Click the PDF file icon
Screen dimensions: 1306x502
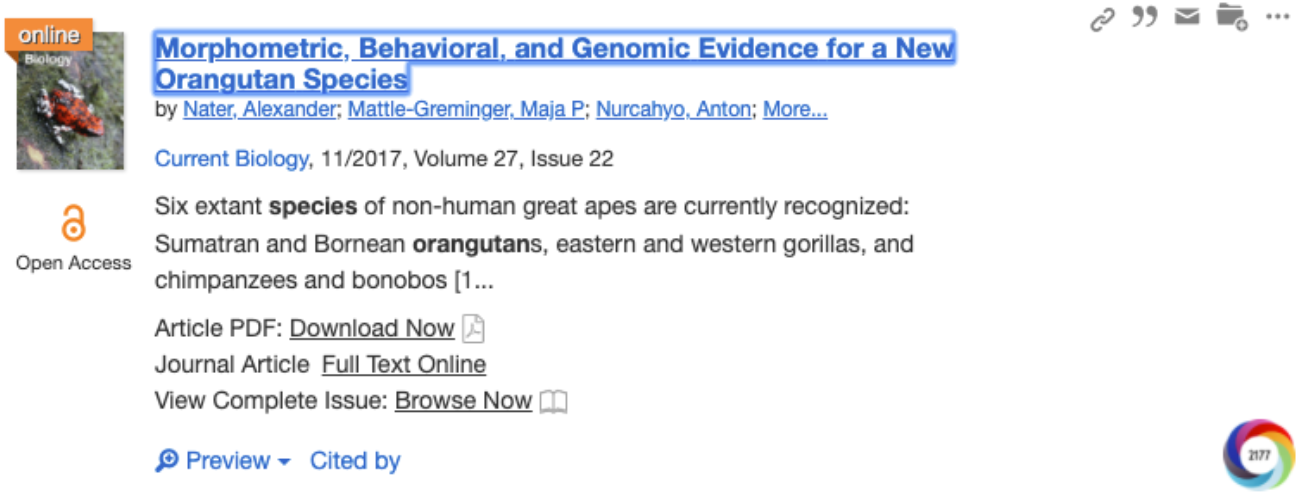pyautogui.click(x=473, y=329)
